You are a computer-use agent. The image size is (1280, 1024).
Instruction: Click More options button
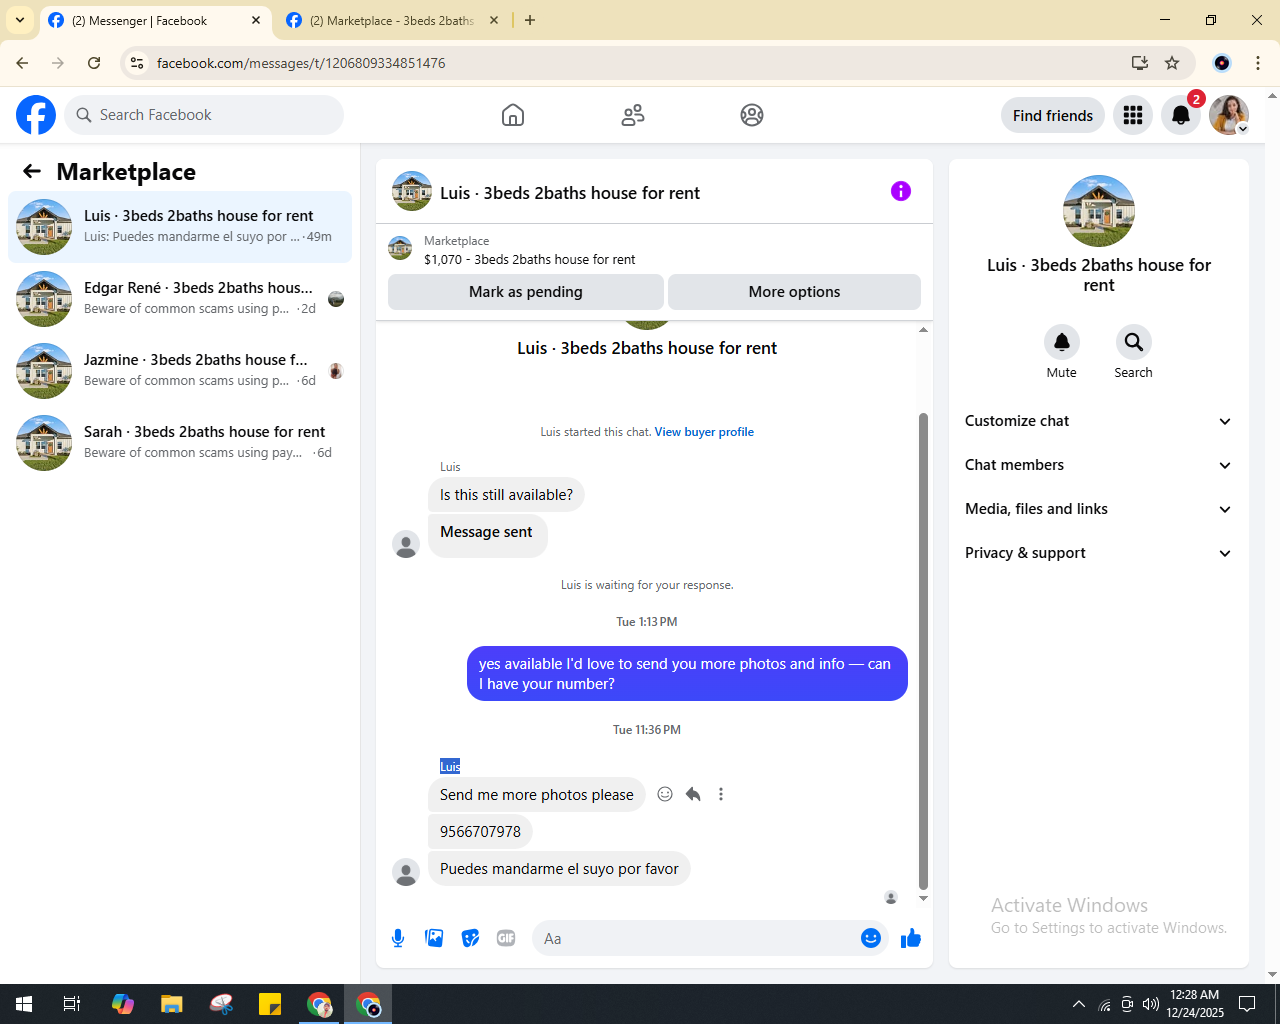click(x=794, y=292)
